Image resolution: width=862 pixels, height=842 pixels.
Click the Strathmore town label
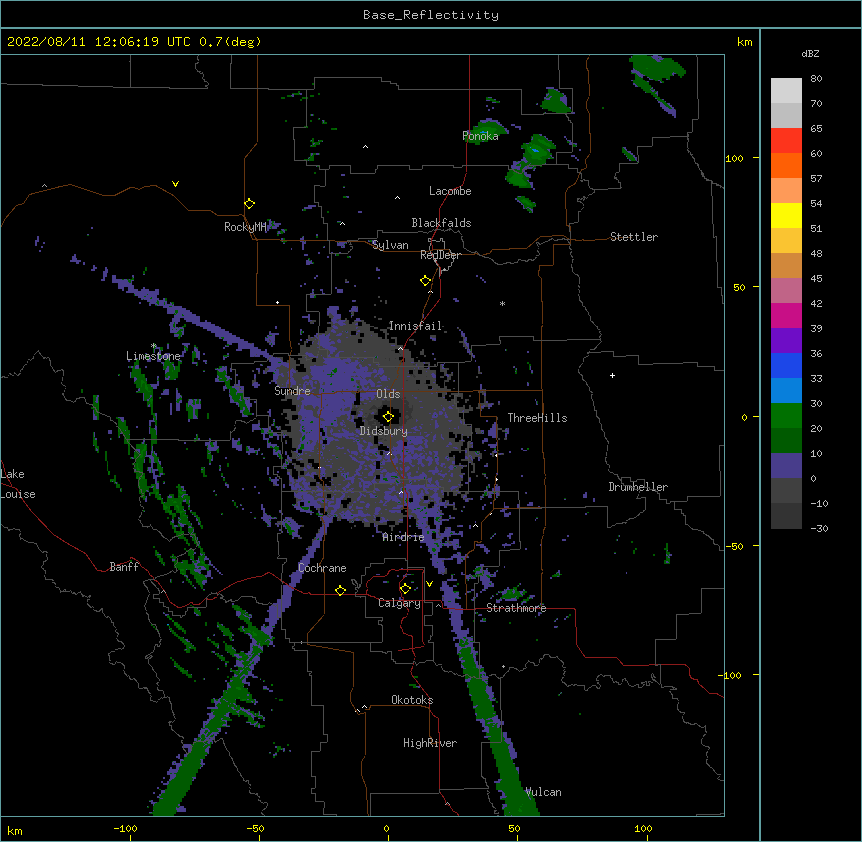tap(516, 608)
